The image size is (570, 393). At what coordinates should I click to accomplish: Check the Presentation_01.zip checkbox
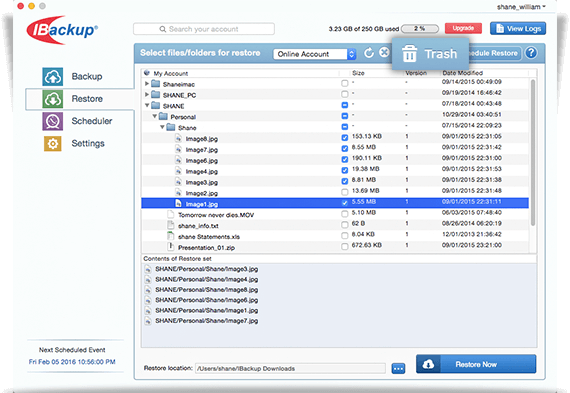tap(345, 246)
